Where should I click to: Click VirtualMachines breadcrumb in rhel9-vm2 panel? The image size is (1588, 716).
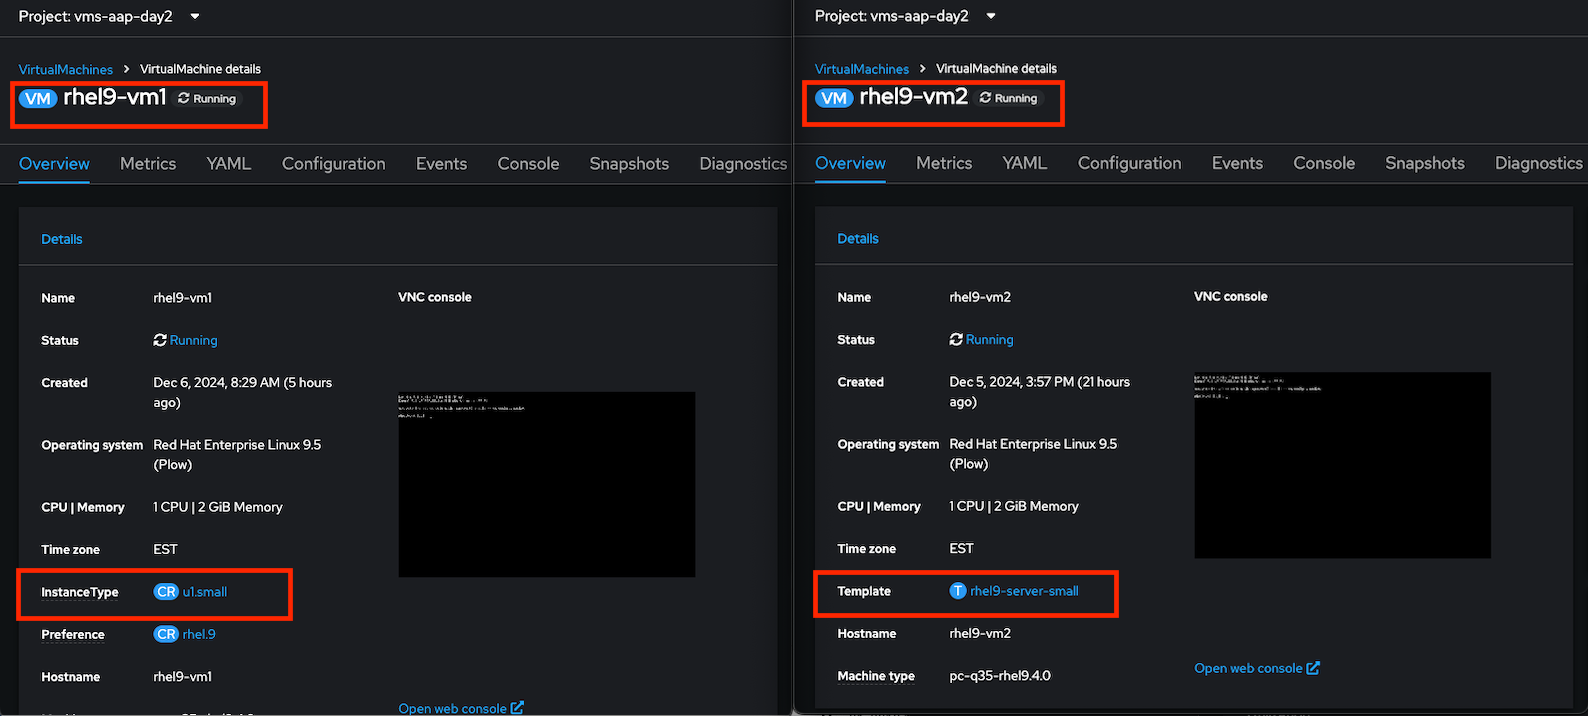(x=862, y=69)
